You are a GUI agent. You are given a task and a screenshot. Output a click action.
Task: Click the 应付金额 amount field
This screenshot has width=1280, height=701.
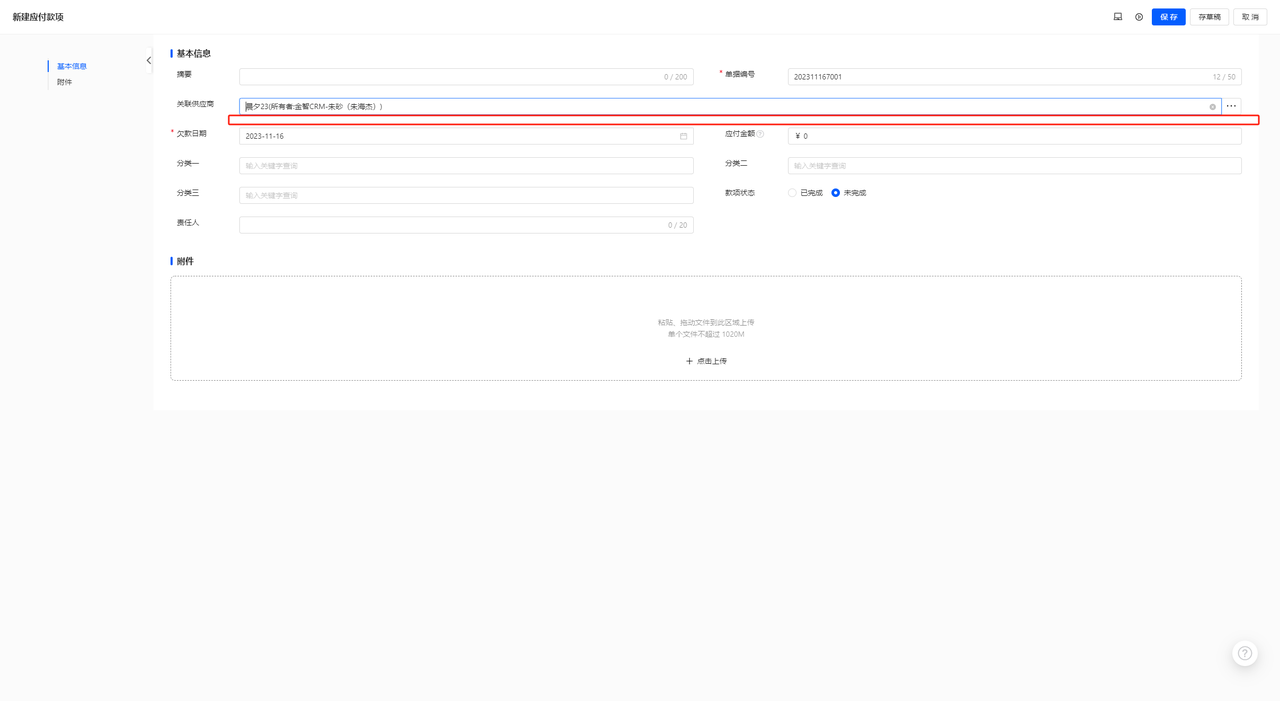click(x=1015, y=136)
